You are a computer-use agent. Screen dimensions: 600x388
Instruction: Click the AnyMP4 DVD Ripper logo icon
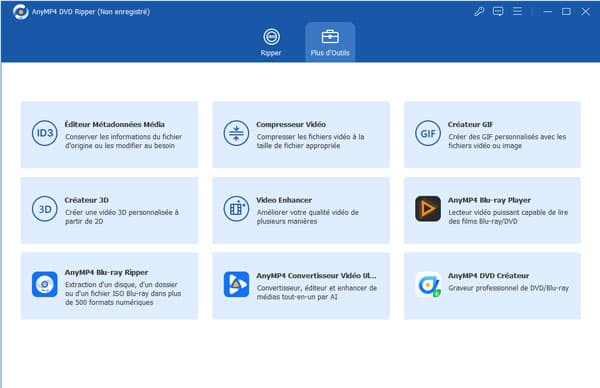click(x=20, y=12)
